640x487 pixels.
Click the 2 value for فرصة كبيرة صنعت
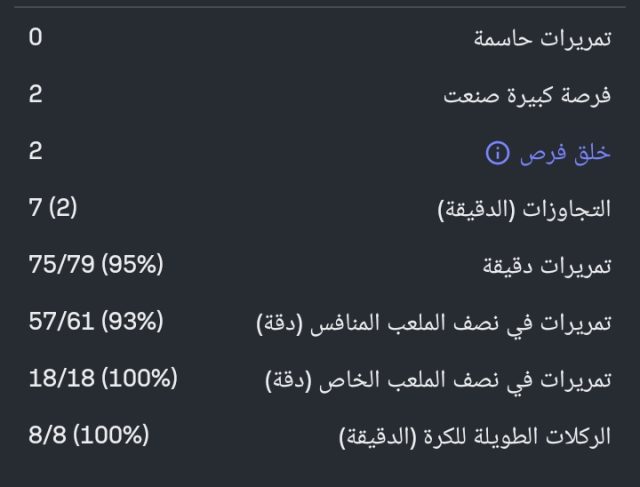pyautogui.click(x=36, y=95)
